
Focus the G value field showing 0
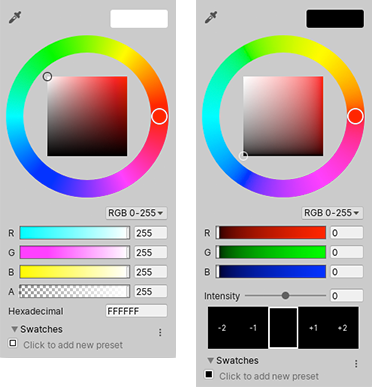347,252
